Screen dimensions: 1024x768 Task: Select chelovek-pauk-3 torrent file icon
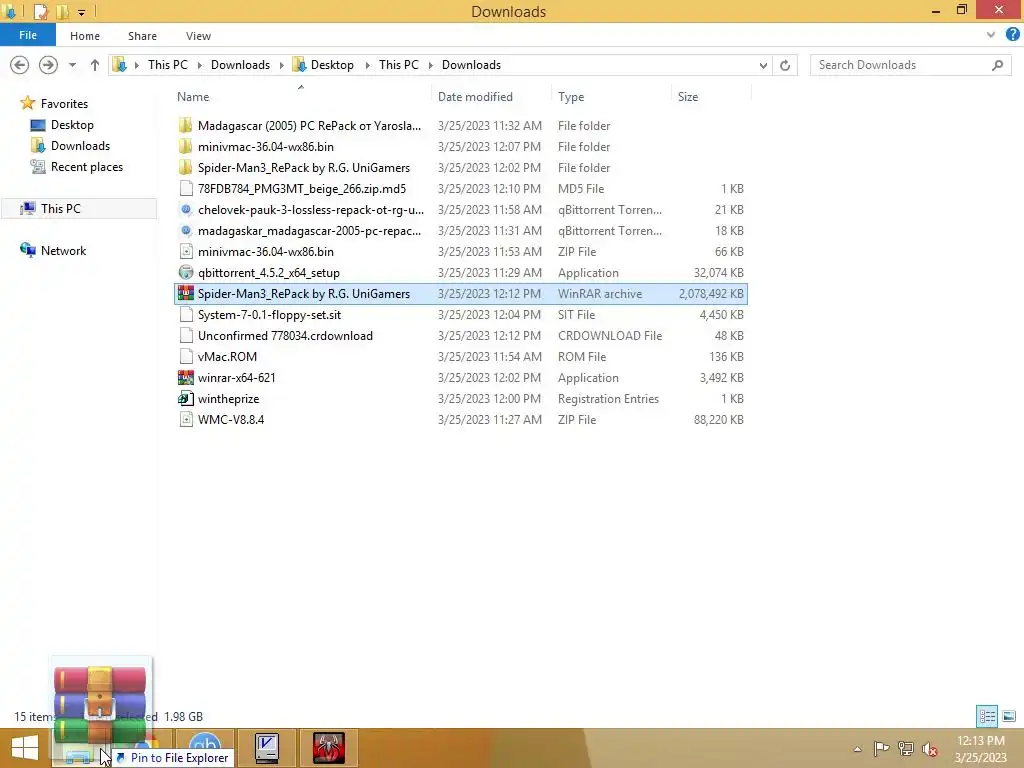[185, 210]
